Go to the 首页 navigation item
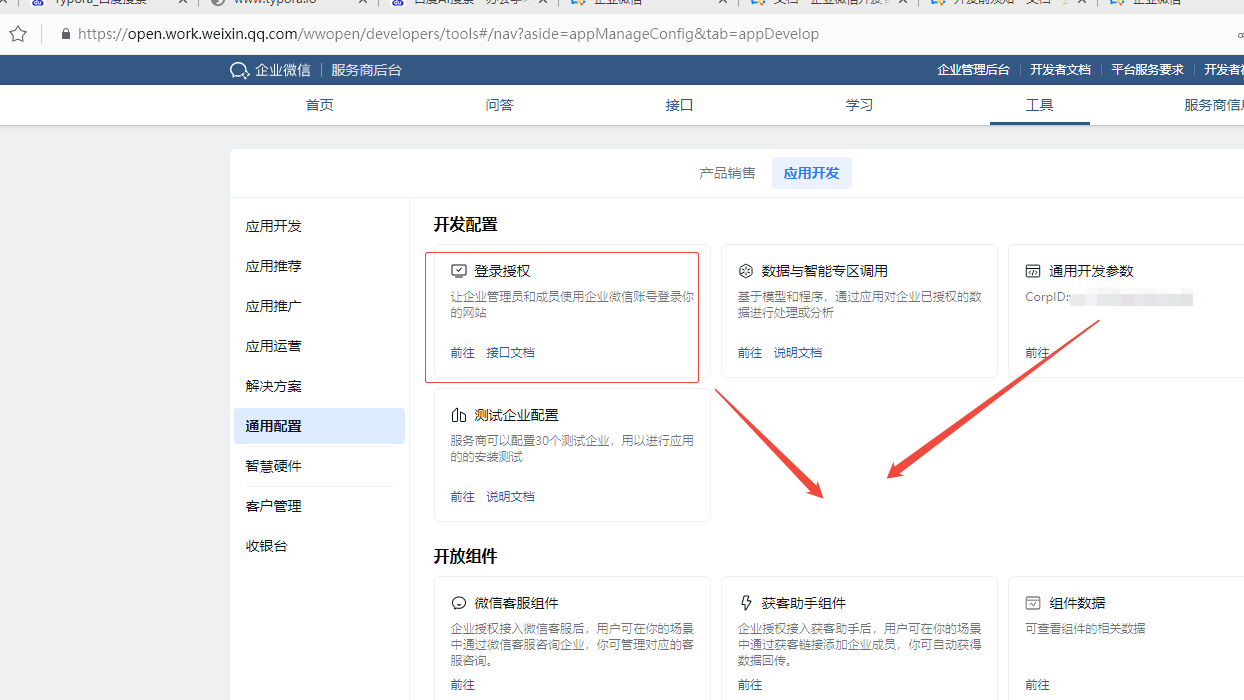 [x=319, y=104]
